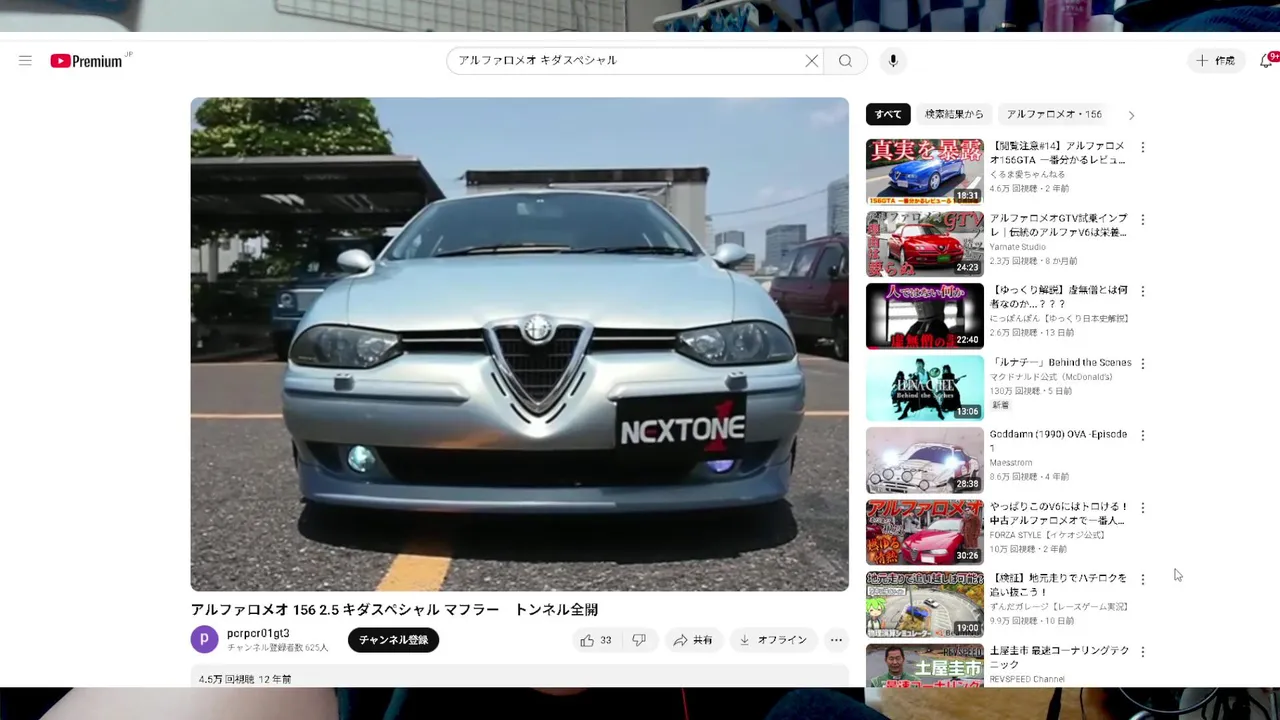Open 土屋圭市 cornering technique thumbnail
This screenshot has height=720, width=1280.
click(925, 665)
